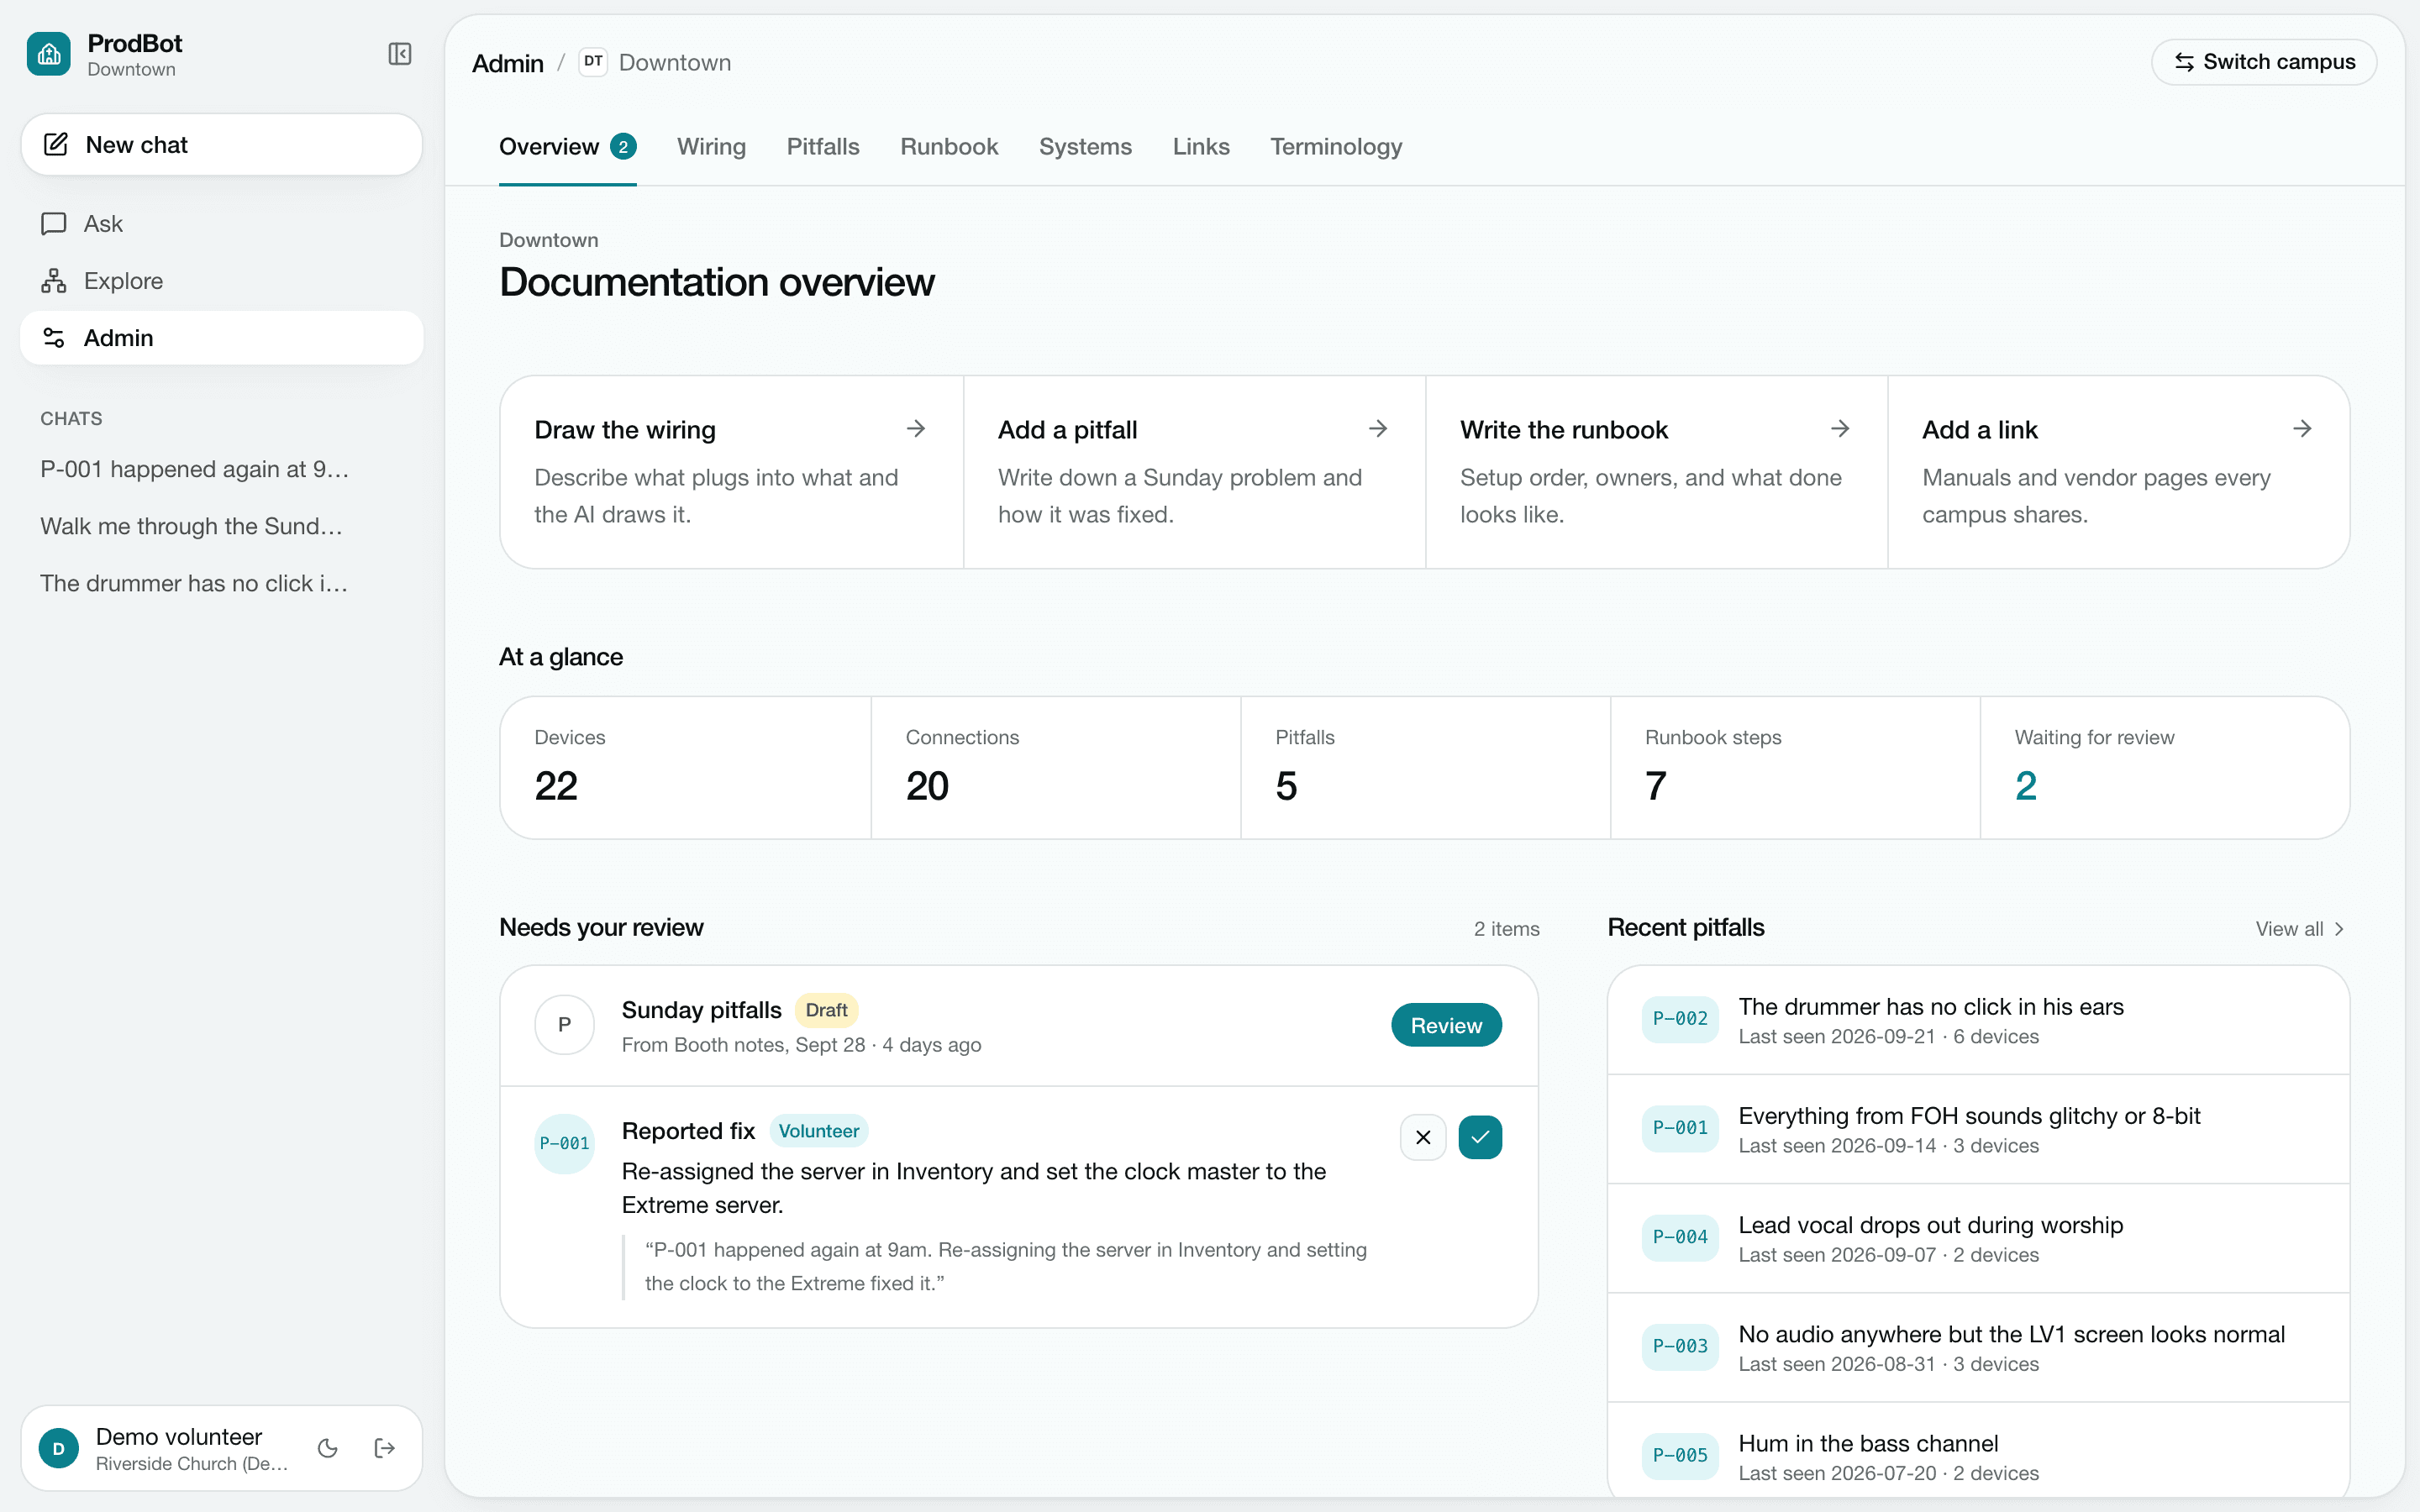
Task: Click the Devices count card
Action: [686, 768]
